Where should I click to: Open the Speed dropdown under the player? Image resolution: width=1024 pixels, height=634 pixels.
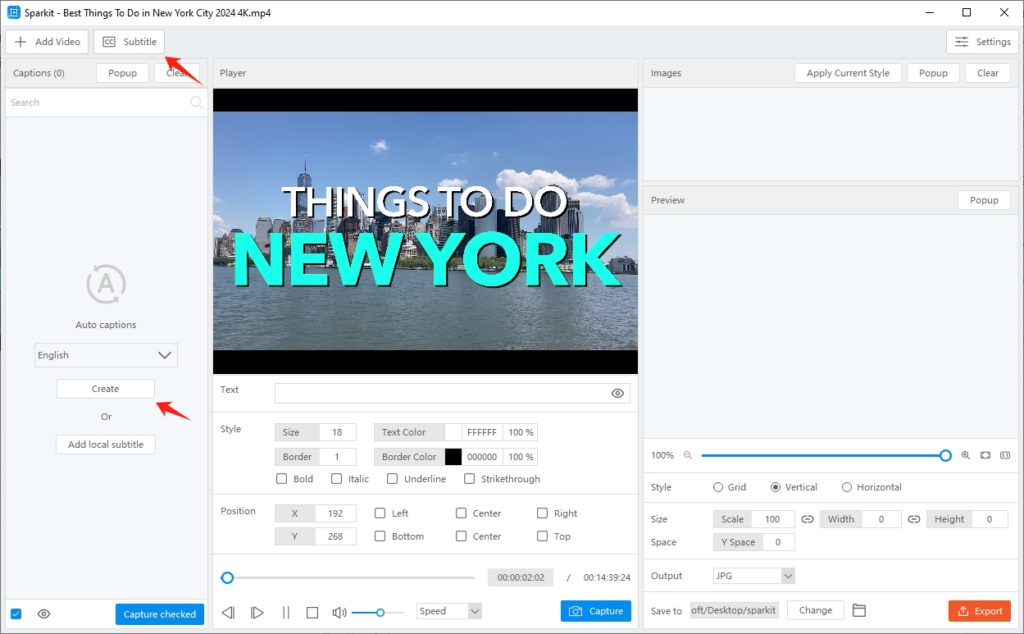click(x=447, y=611)
